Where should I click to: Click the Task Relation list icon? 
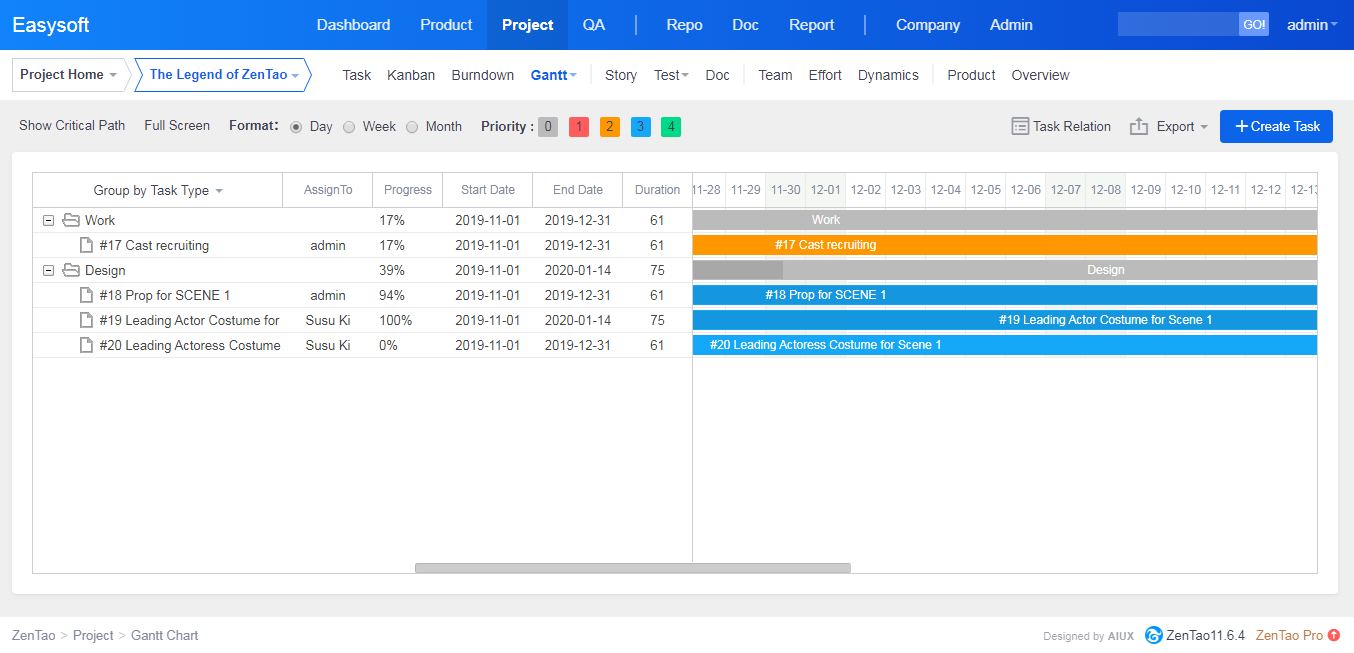(x=1020, y=126)
